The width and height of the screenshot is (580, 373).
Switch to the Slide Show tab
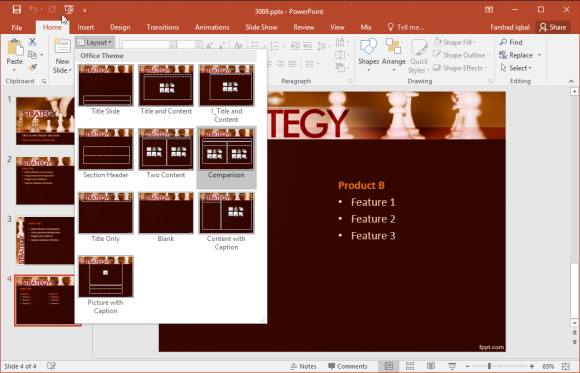261,27
